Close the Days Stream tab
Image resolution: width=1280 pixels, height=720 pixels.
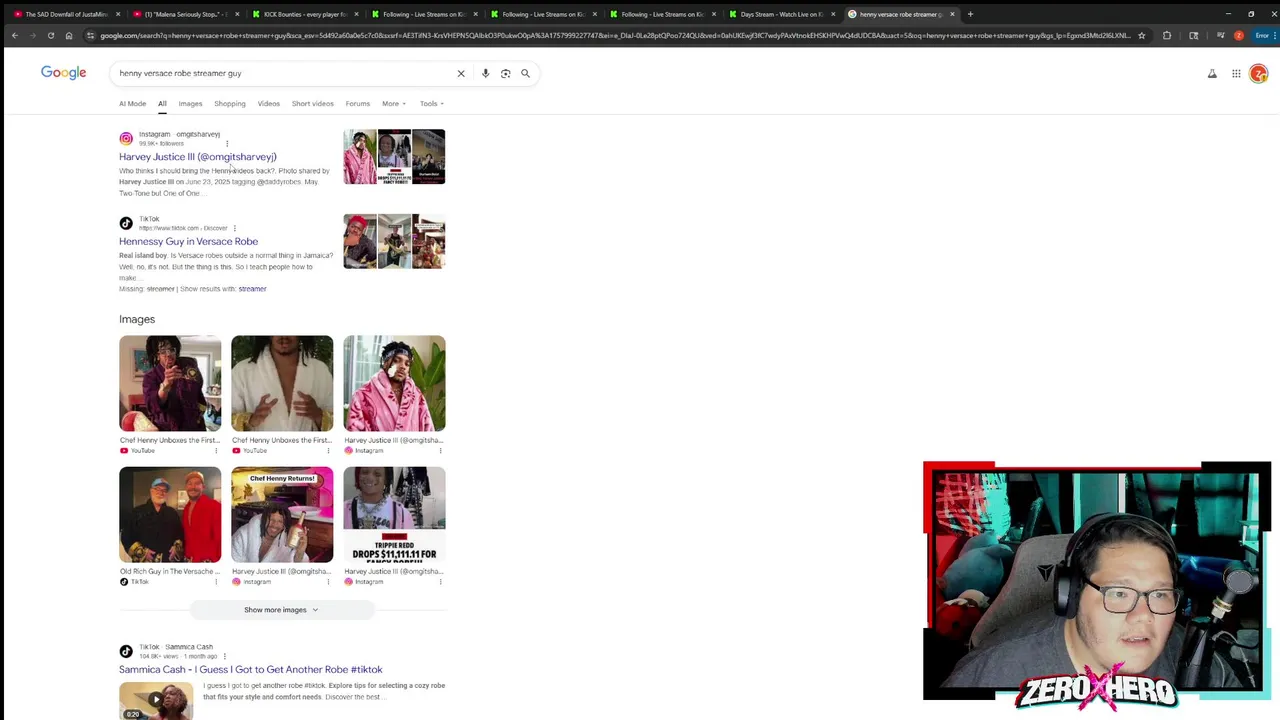click(x=833, y=14)
